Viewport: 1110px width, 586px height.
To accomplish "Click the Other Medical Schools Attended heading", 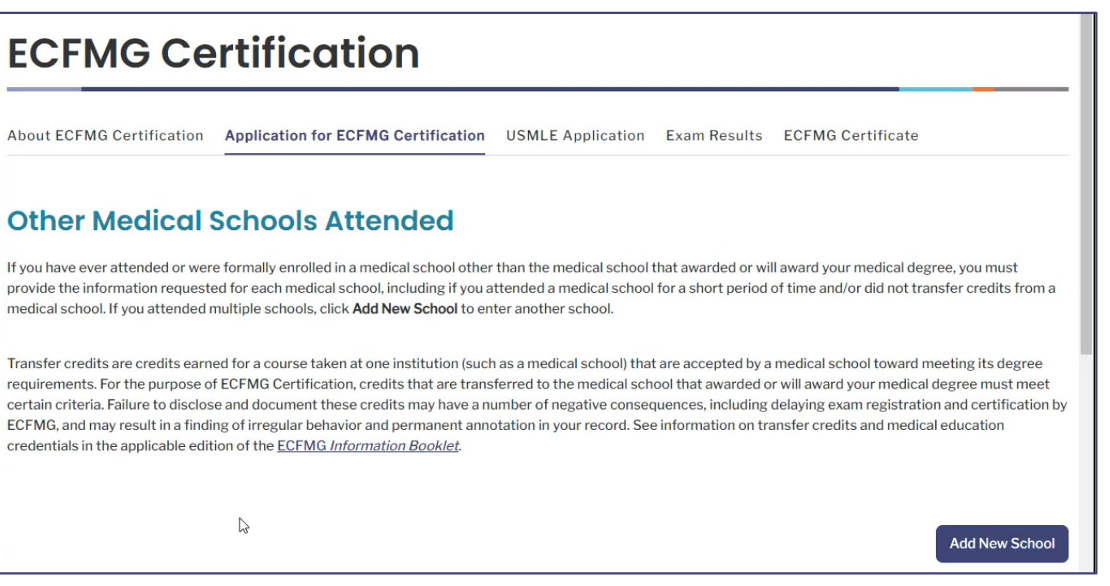I will [x=230, y=221].
